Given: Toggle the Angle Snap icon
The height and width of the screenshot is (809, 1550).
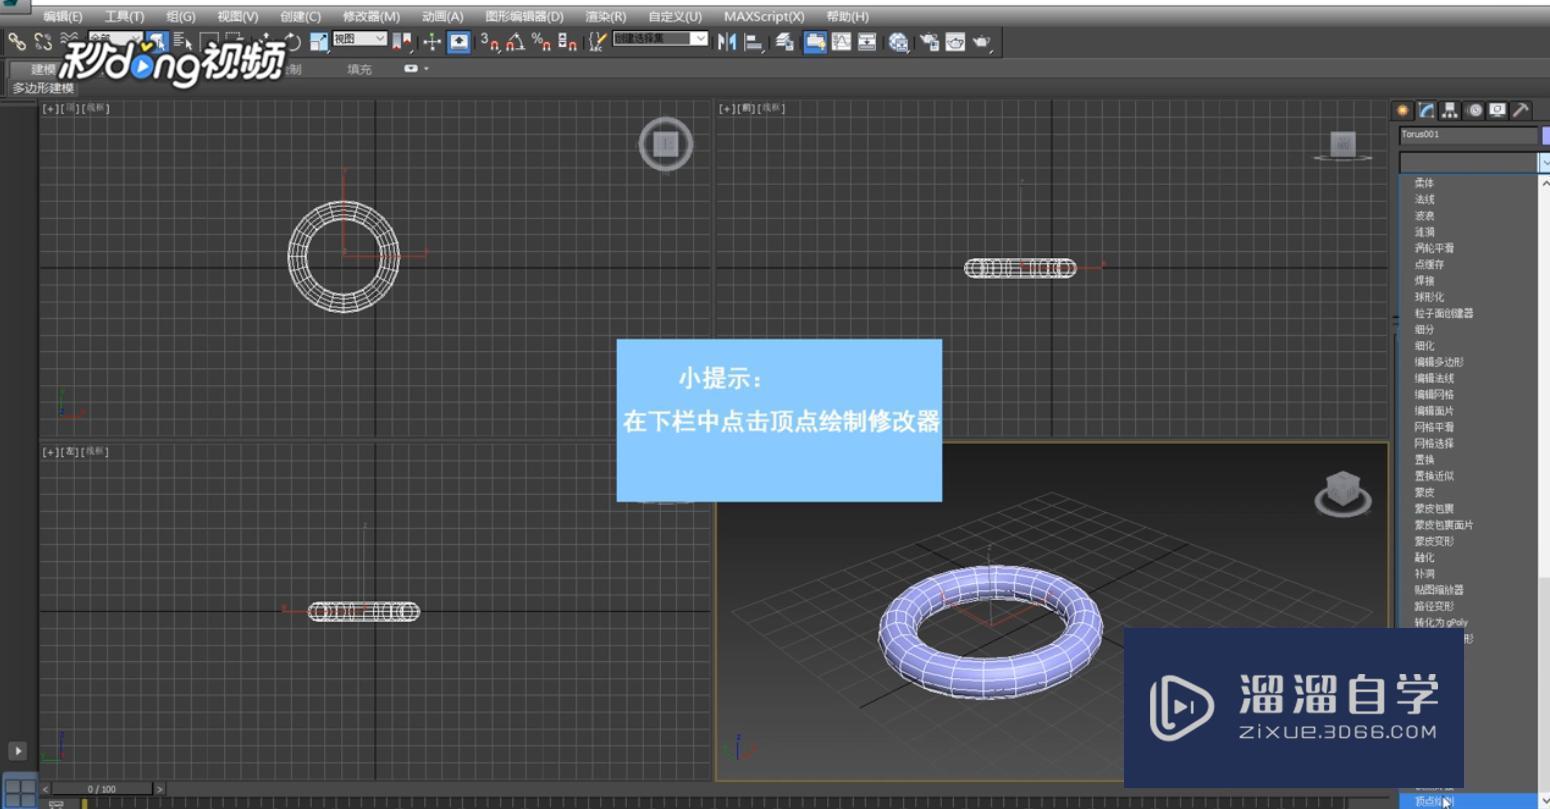Looking at the screenshot, I should coord(515,42).
